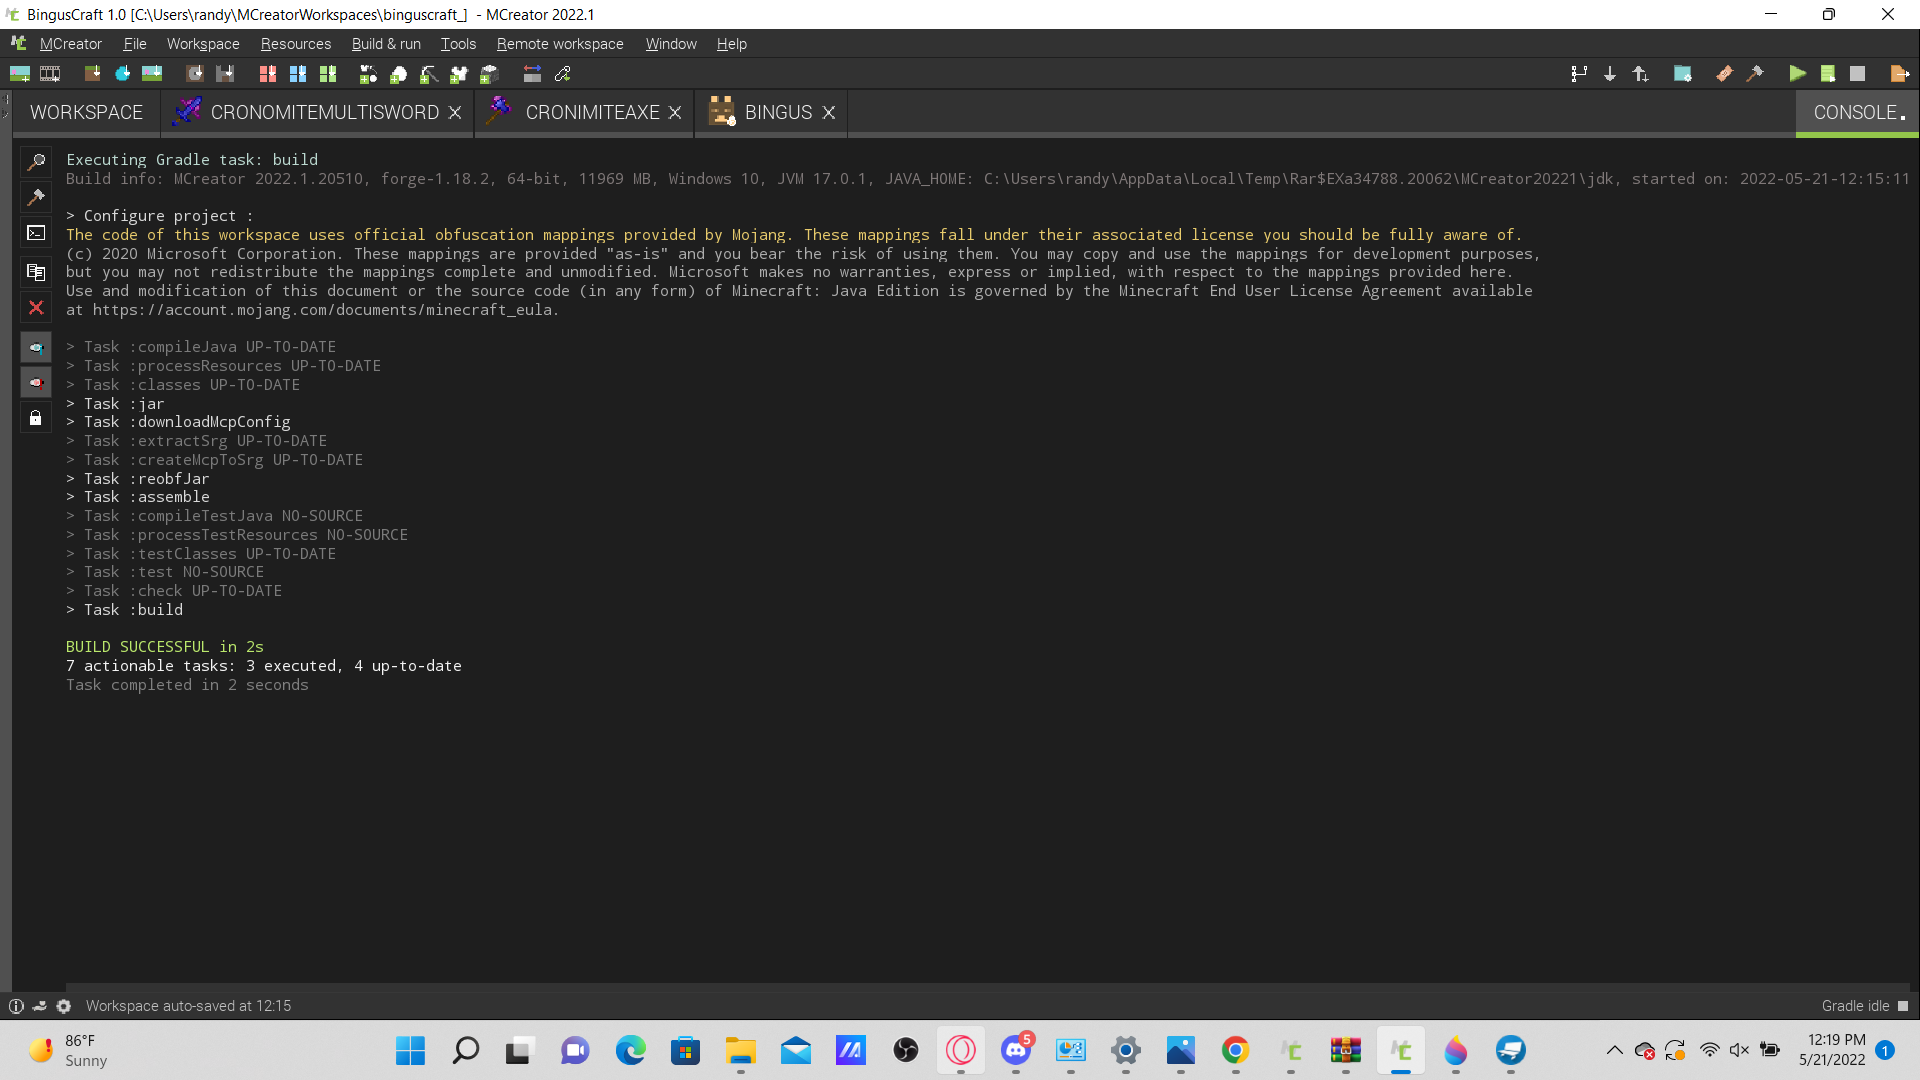This screenshot has width=1920, height=1080.
Task: Open workspace folder with the folder icon
Action: 1684,73
